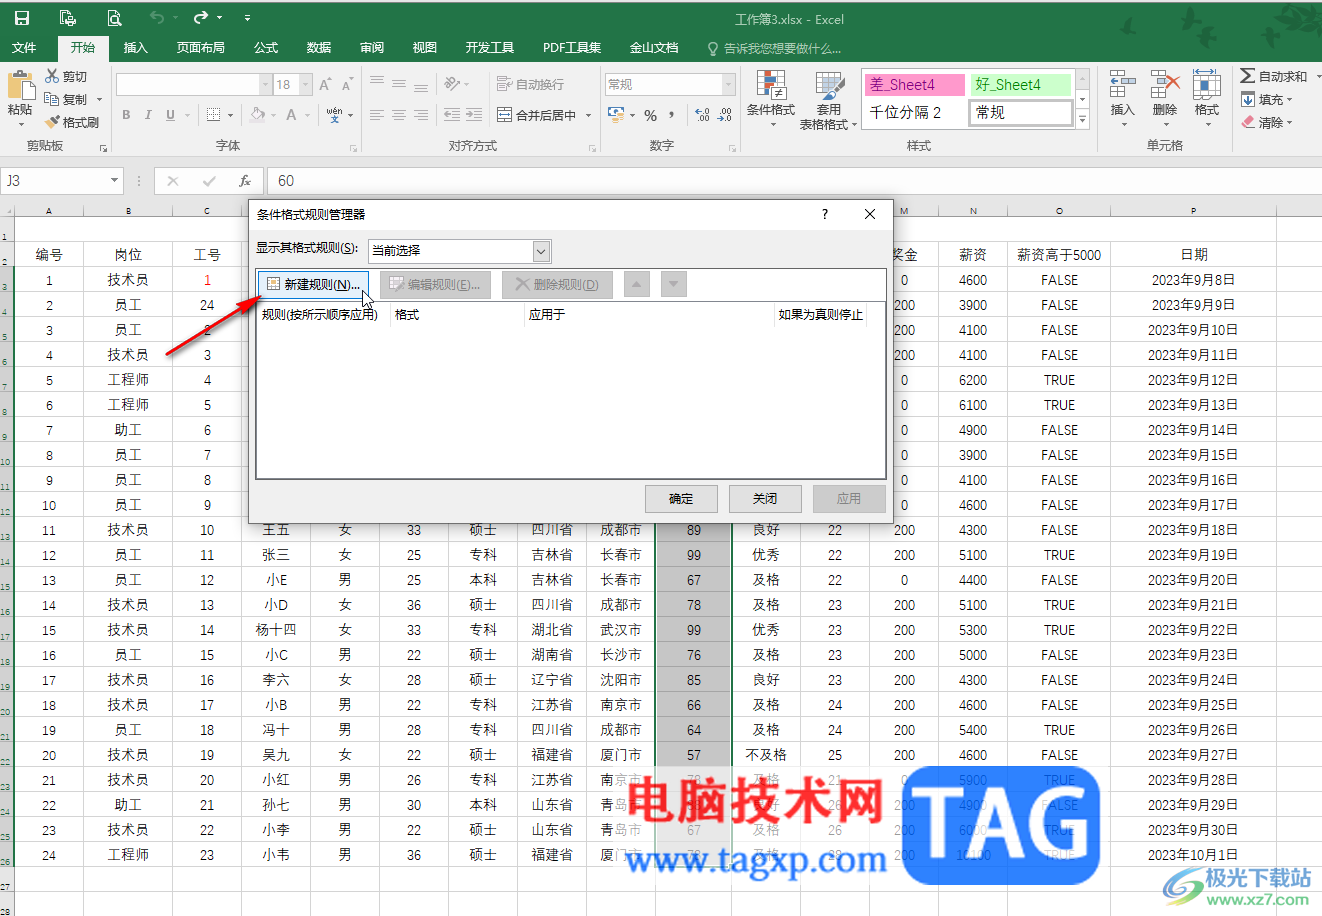This screenshot has width=1322, height=916.
Task: Open the Copy (复制) dropdown arrow
Action: (x=100, y=100)
